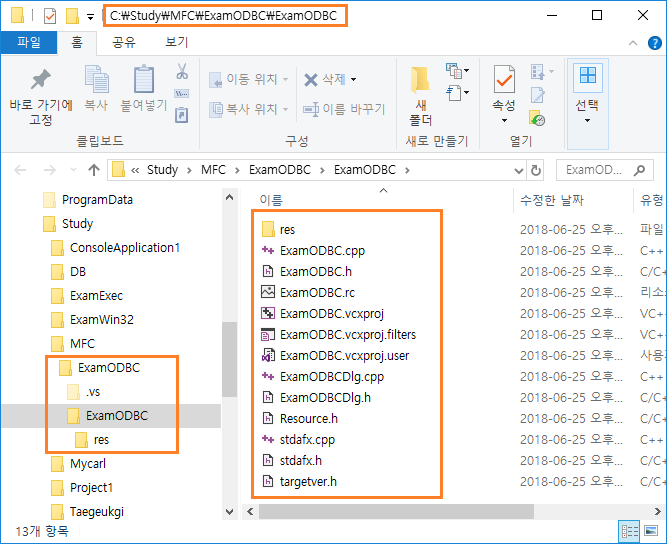667x544 pixels.
Task: Open Customize Quick Access Toolbar dropdown
Action: (x=90, y=17)
